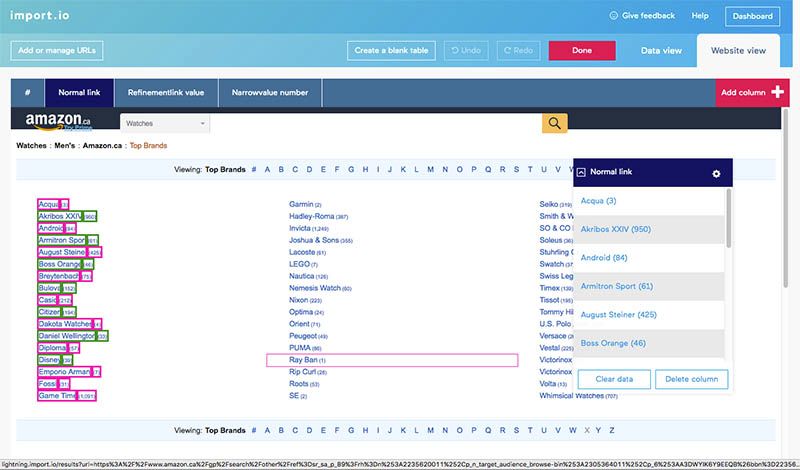Click letter M in top alphabet bar

tap(431, 169)
